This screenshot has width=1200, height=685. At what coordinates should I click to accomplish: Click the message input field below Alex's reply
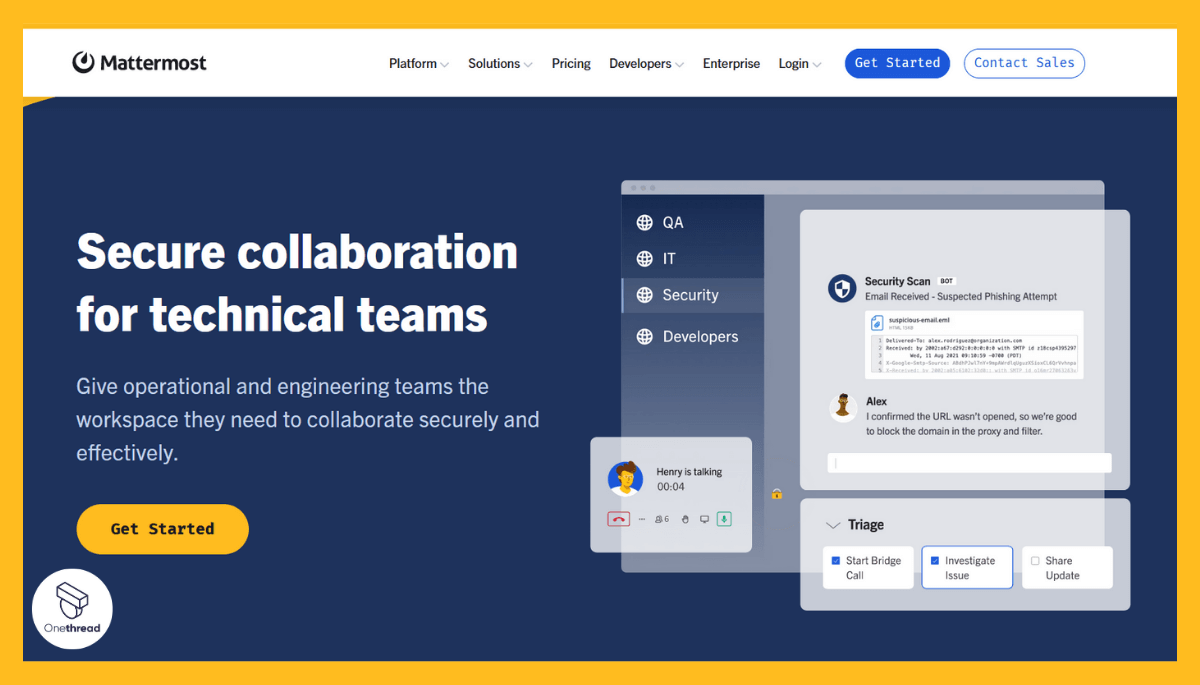968,462
